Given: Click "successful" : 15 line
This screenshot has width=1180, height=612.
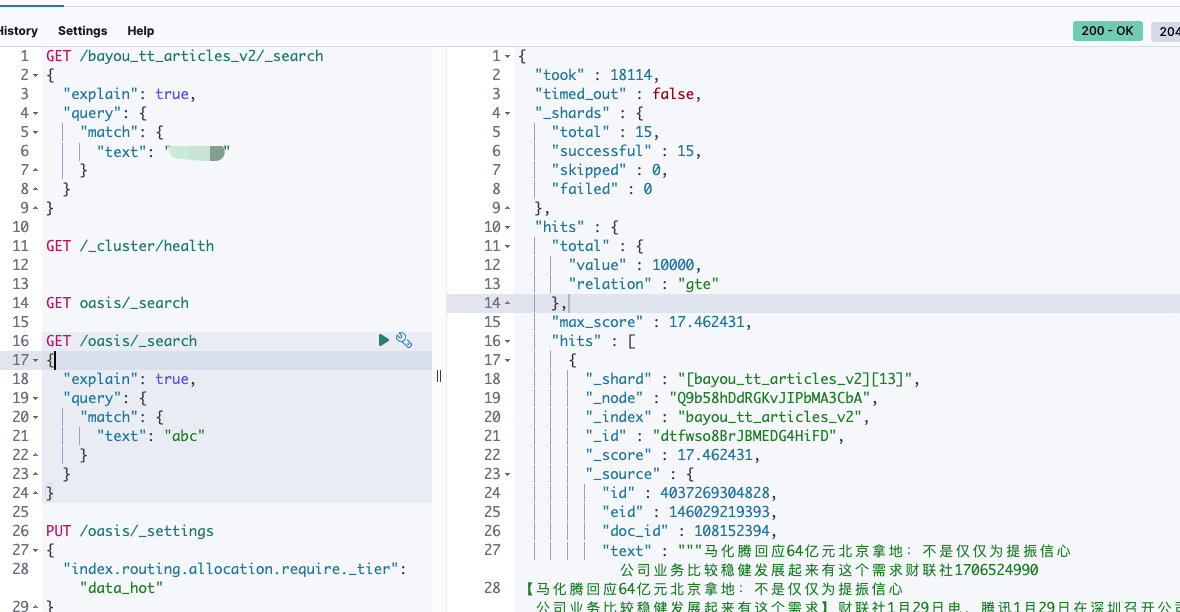Looking at the screenshot, I should (x=625, y=151).
